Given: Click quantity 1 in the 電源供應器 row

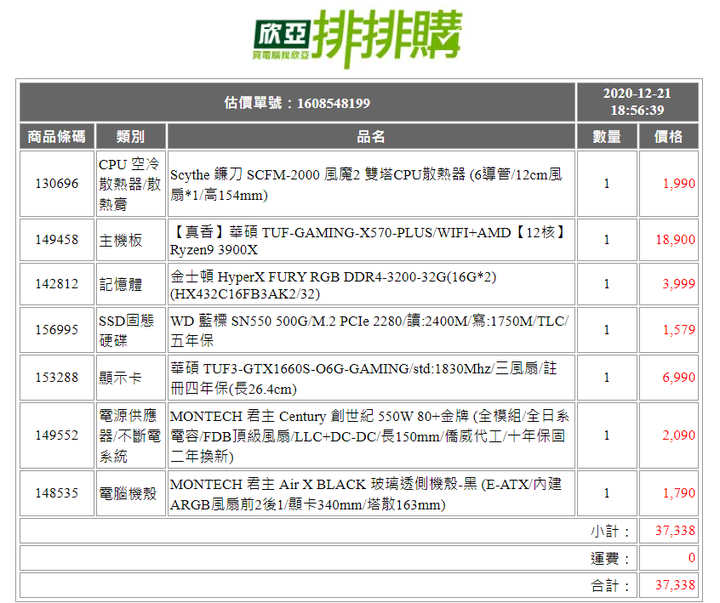Looking at the screenshot, I should (x=607, y=435).
